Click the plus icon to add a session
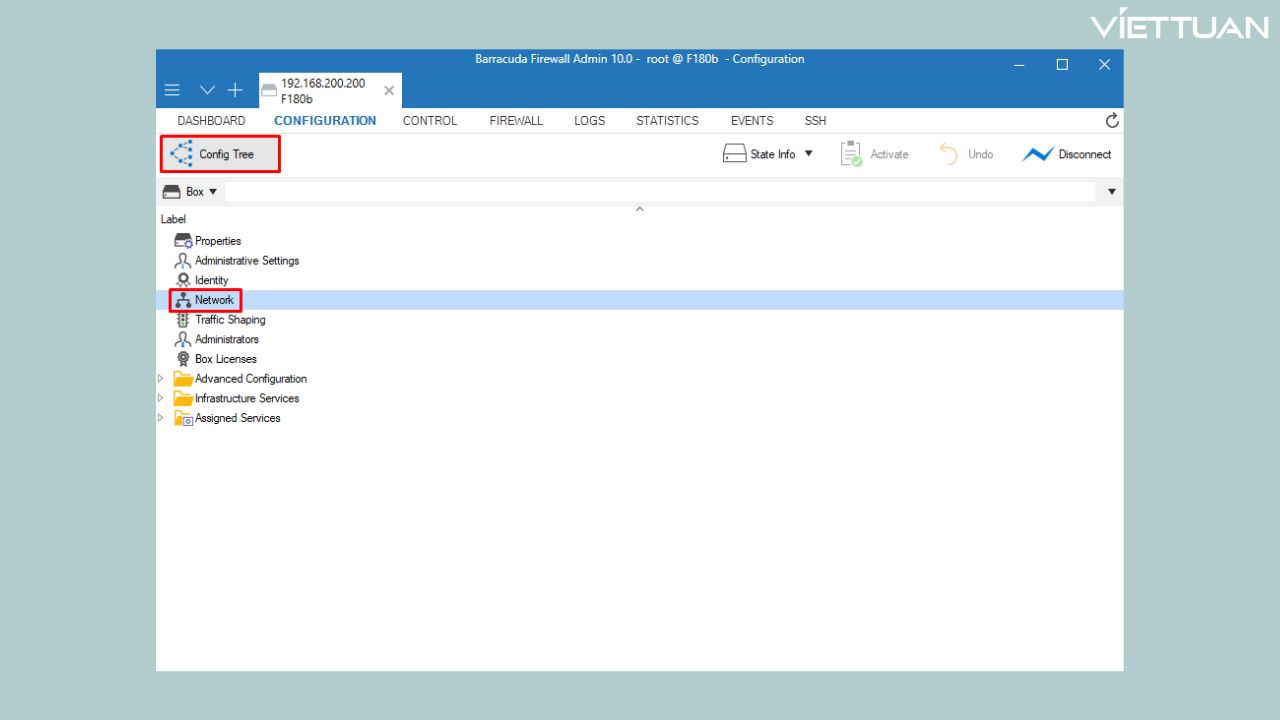The image size is (1280, 720). click(234, 89)
